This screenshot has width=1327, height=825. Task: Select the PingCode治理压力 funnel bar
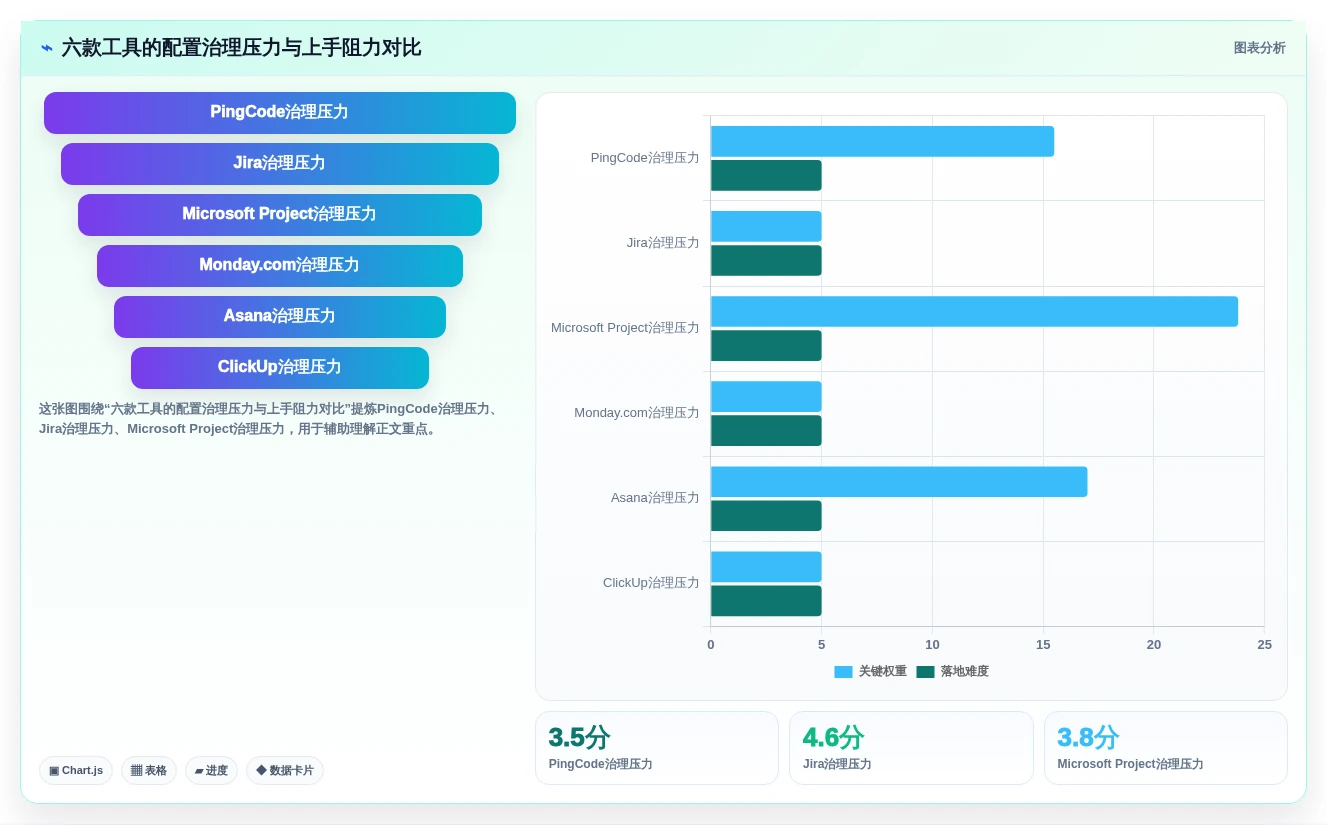click(280, 113)
